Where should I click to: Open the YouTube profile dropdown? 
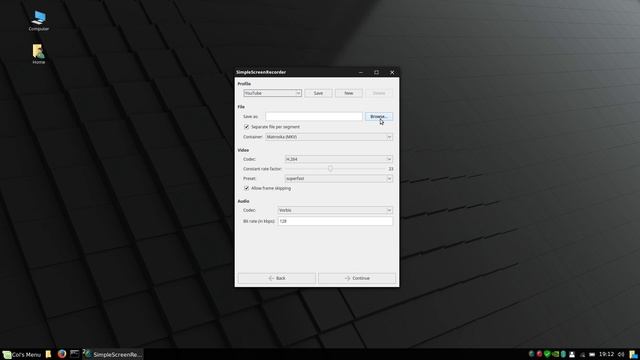click(x=272, y=93)
